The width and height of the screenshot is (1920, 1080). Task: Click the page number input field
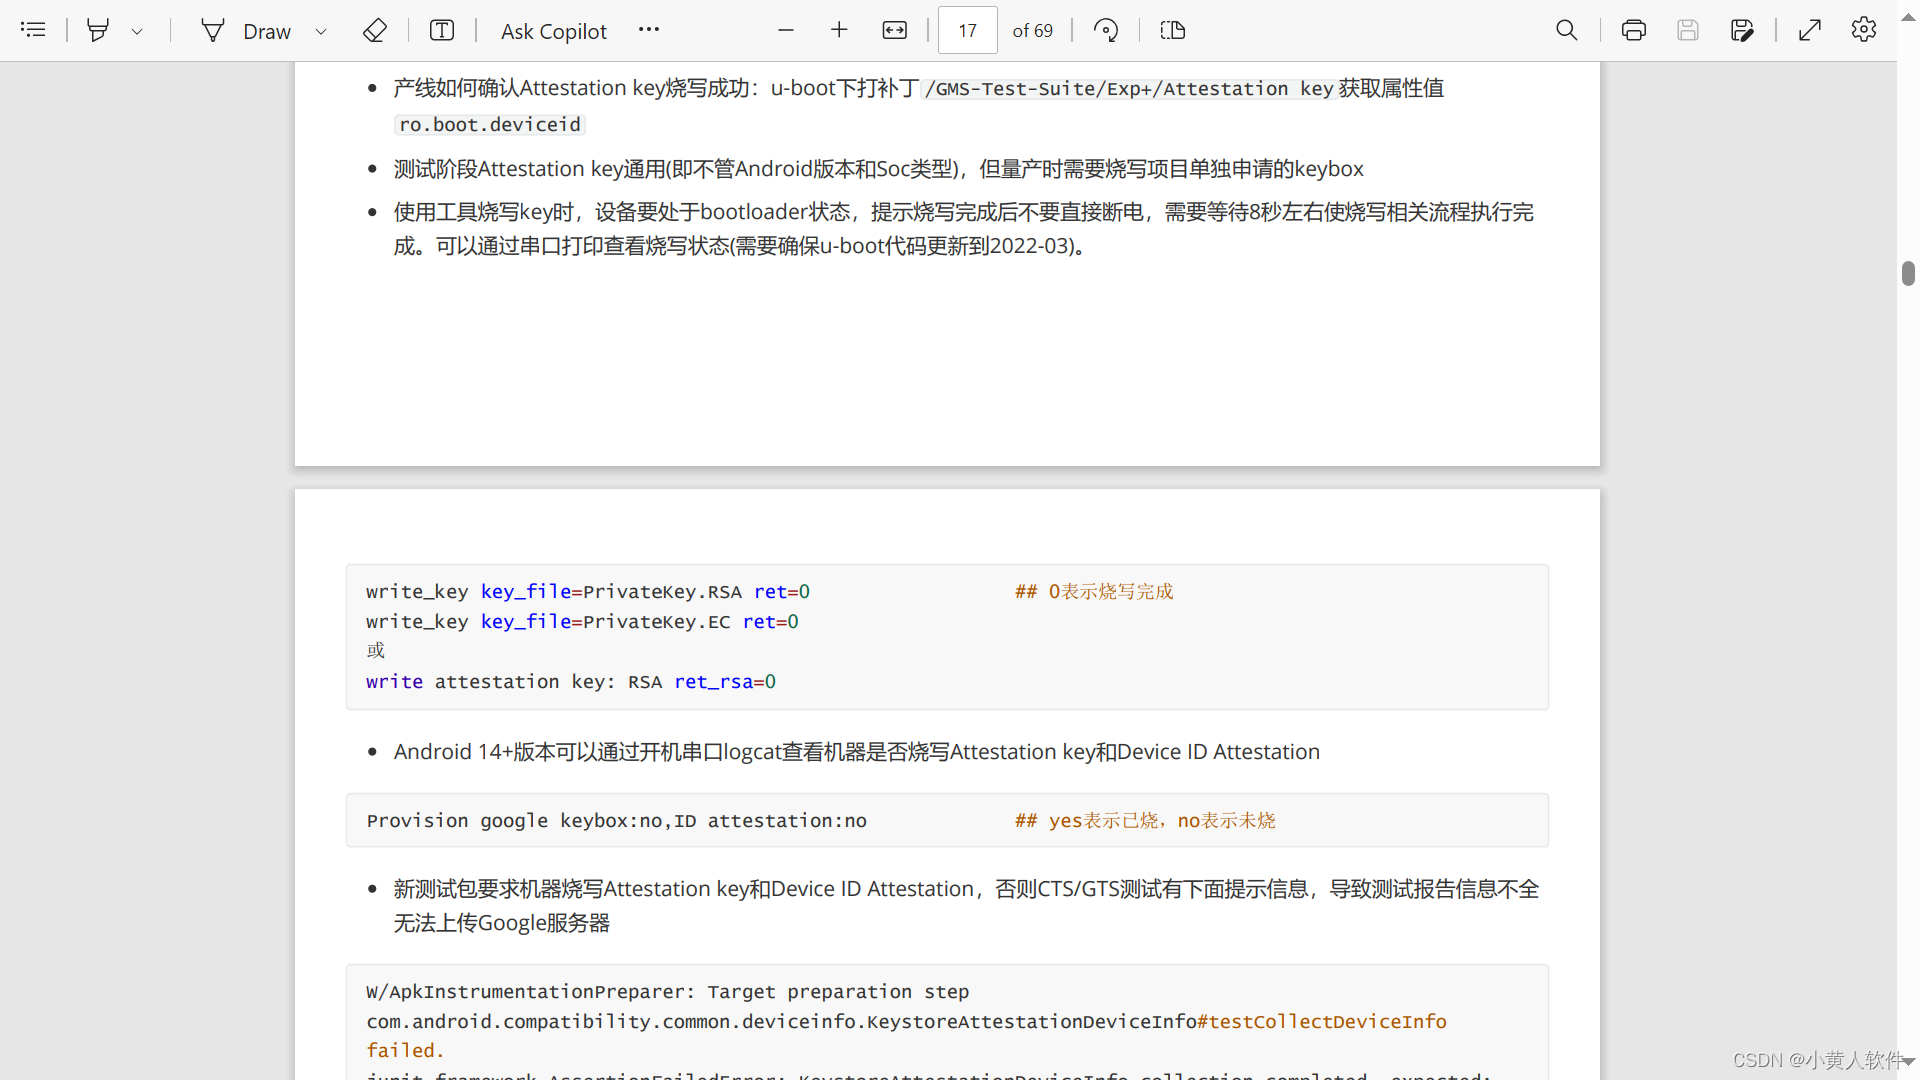(x=967, y=30)
